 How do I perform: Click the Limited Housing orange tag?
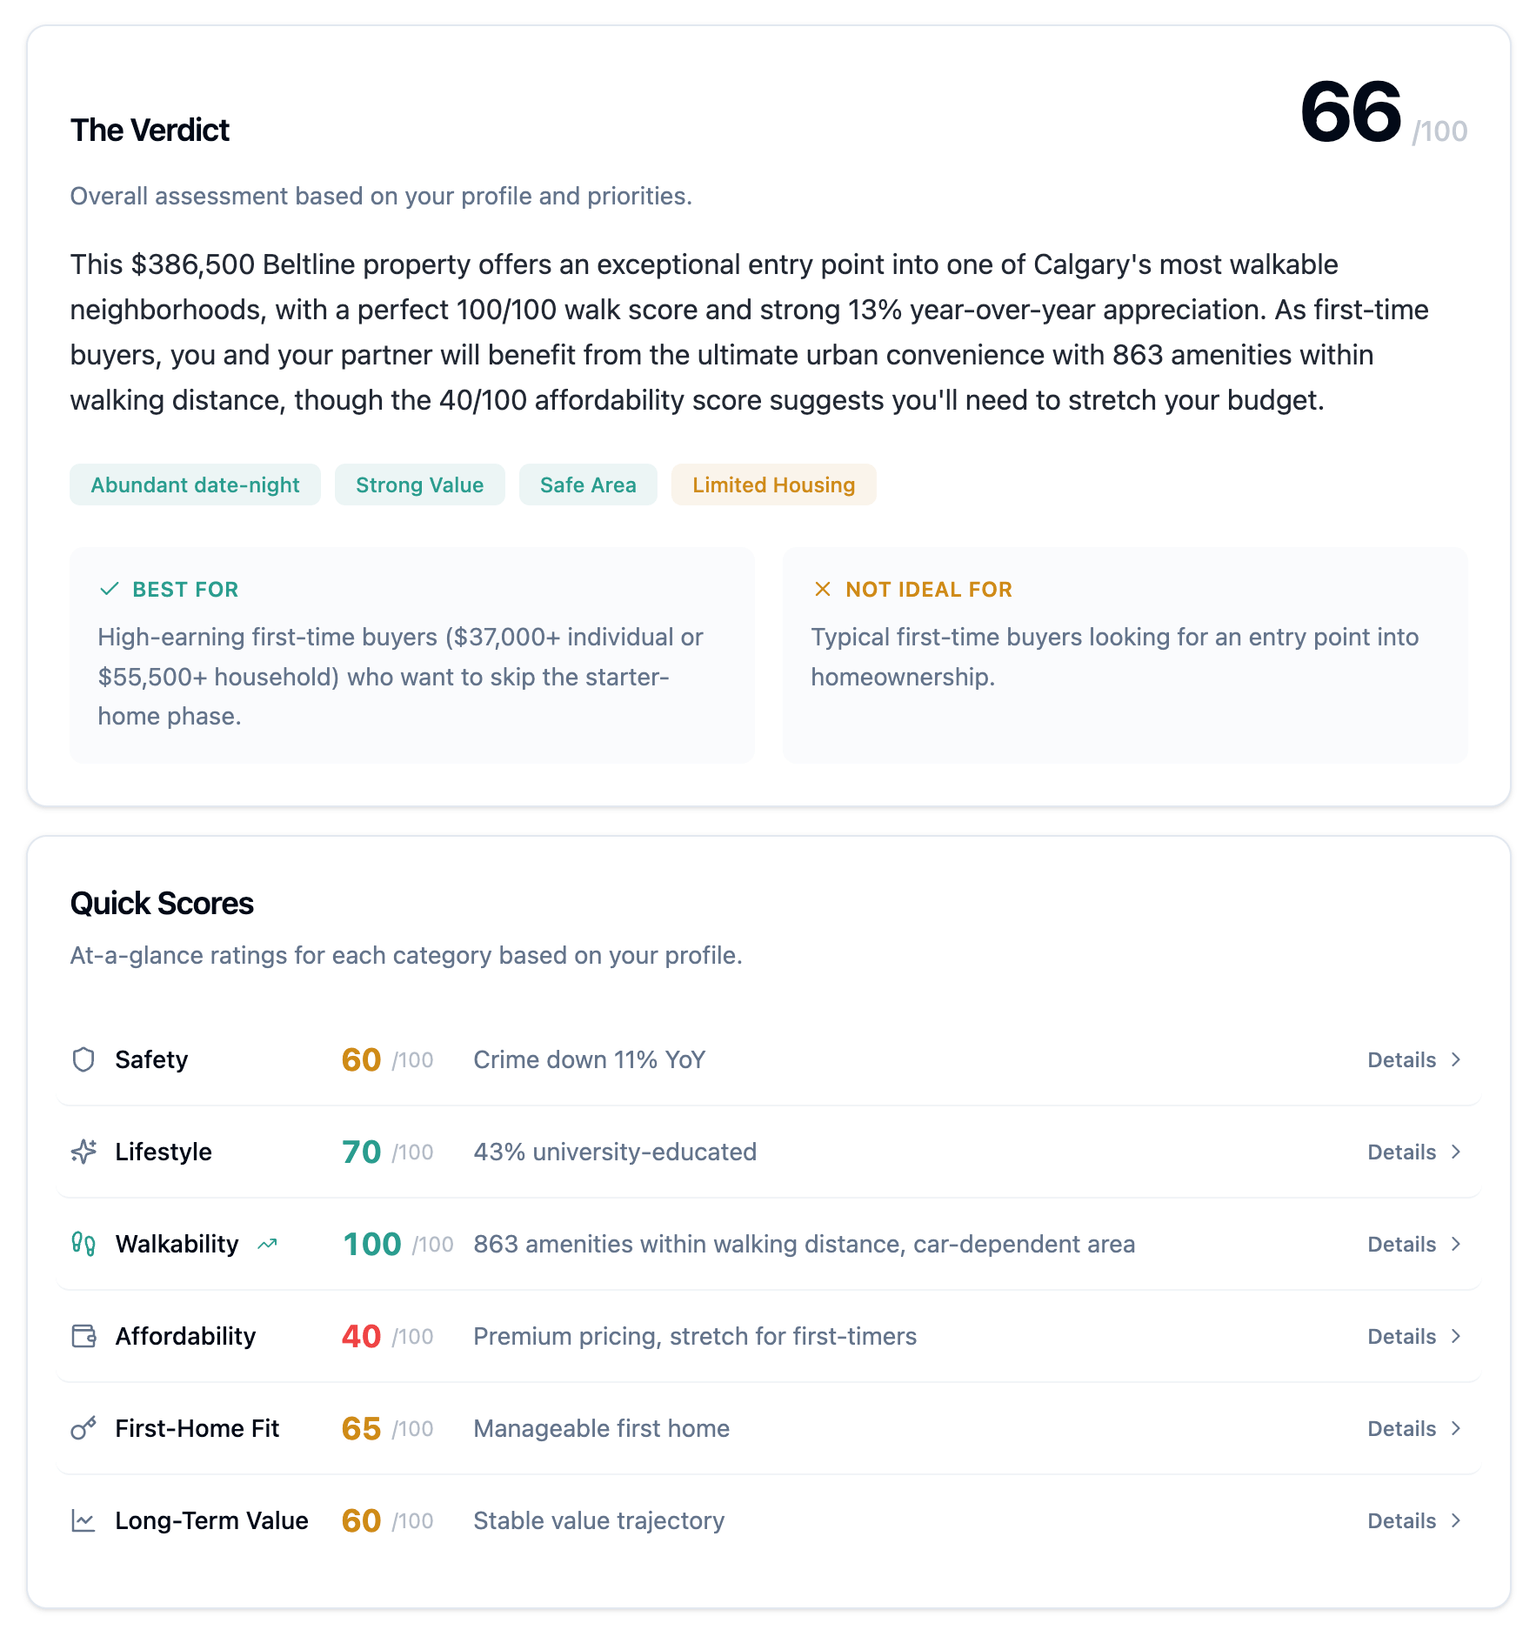[773, 485]
